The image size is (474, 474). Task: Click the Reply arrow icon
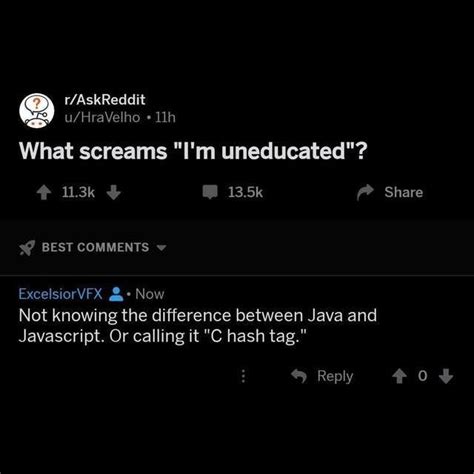click(299, 376)
